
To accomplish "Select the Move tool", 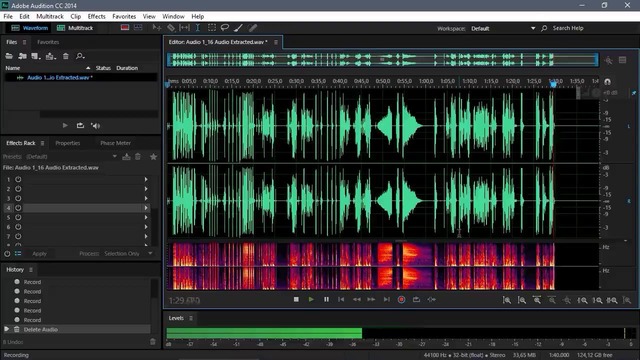I will 157,28.
